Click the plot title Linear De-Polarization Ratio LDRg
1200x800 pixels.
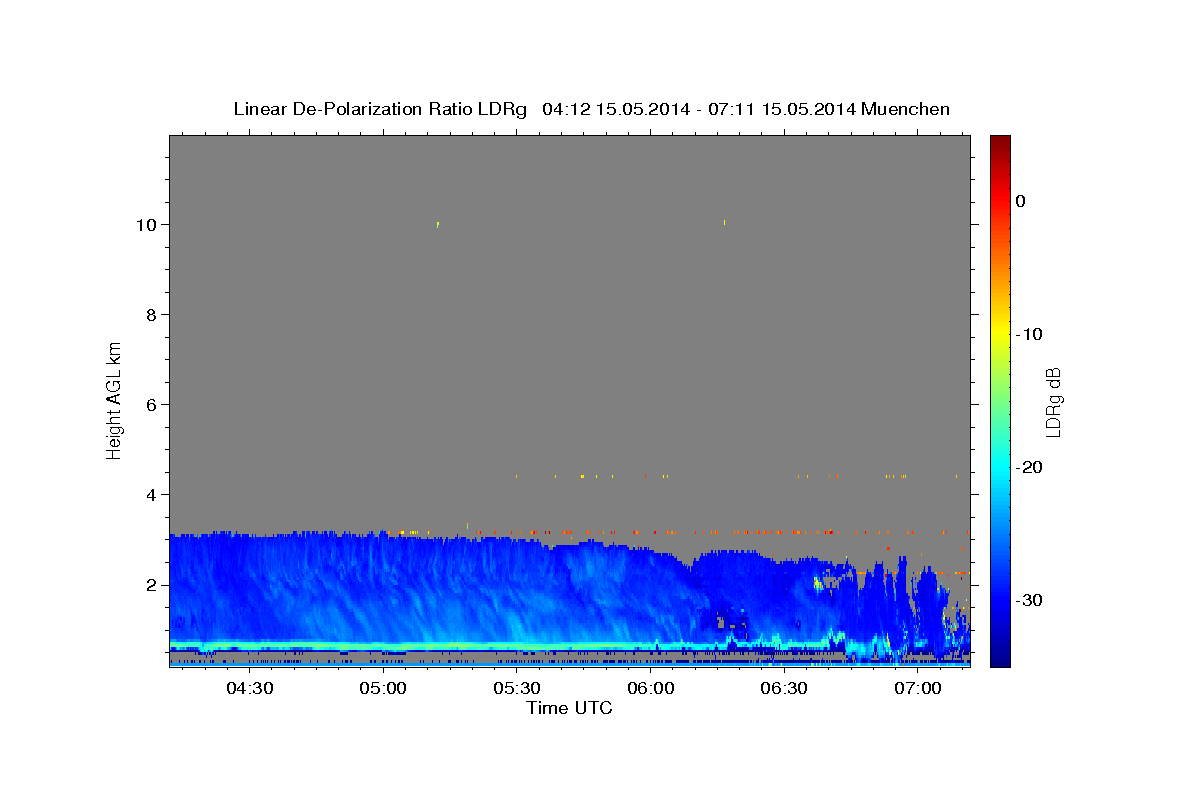coord(380,109)
